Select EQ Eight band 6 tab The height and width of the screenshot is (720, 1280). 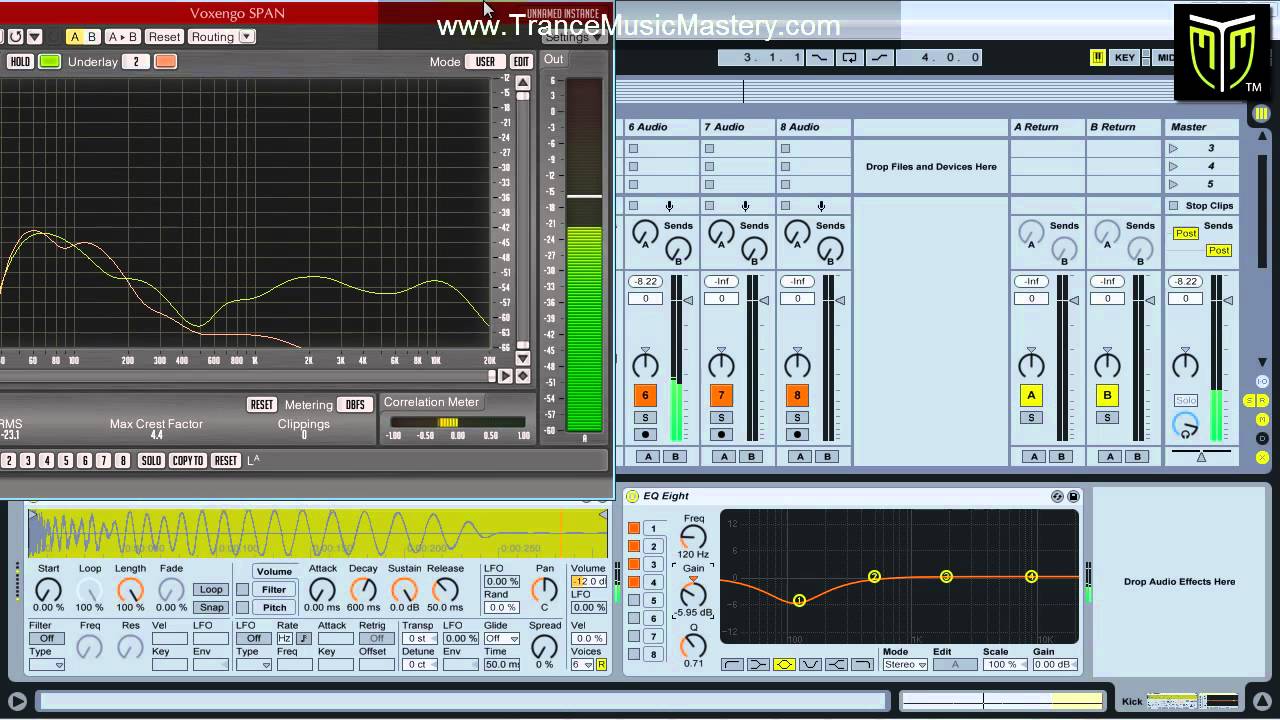click(x=653, y=618)
